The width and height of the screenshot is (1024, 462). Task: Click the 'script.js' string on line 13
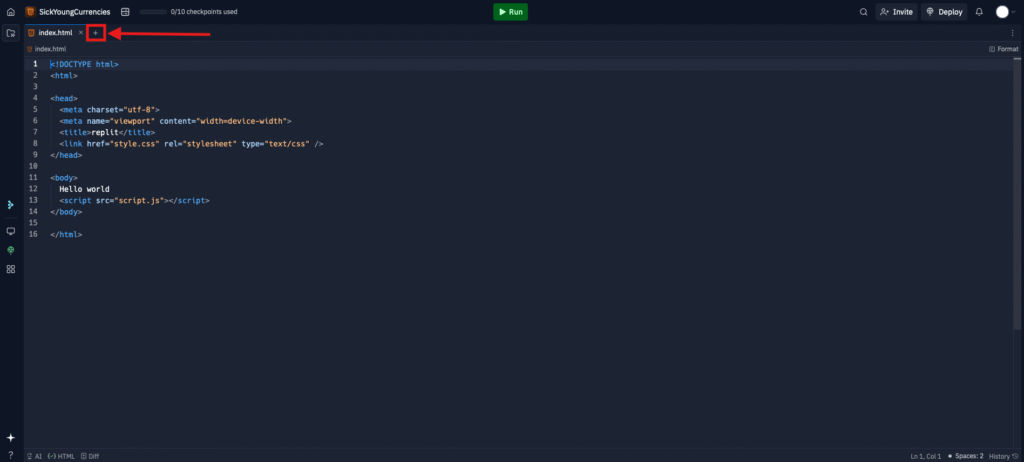coord(140,201)
